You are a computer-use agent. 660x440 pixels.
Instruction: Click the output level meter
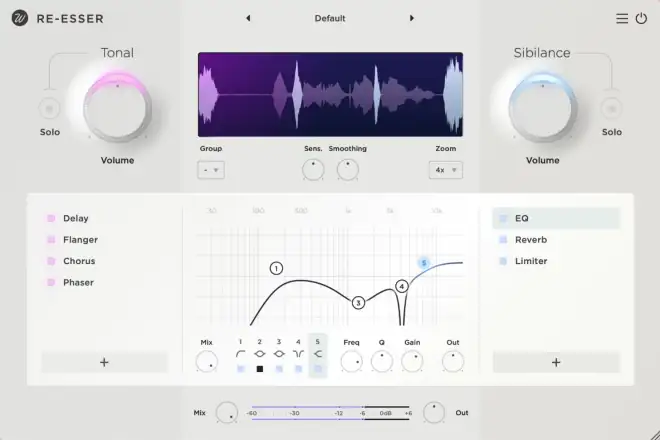330,413
